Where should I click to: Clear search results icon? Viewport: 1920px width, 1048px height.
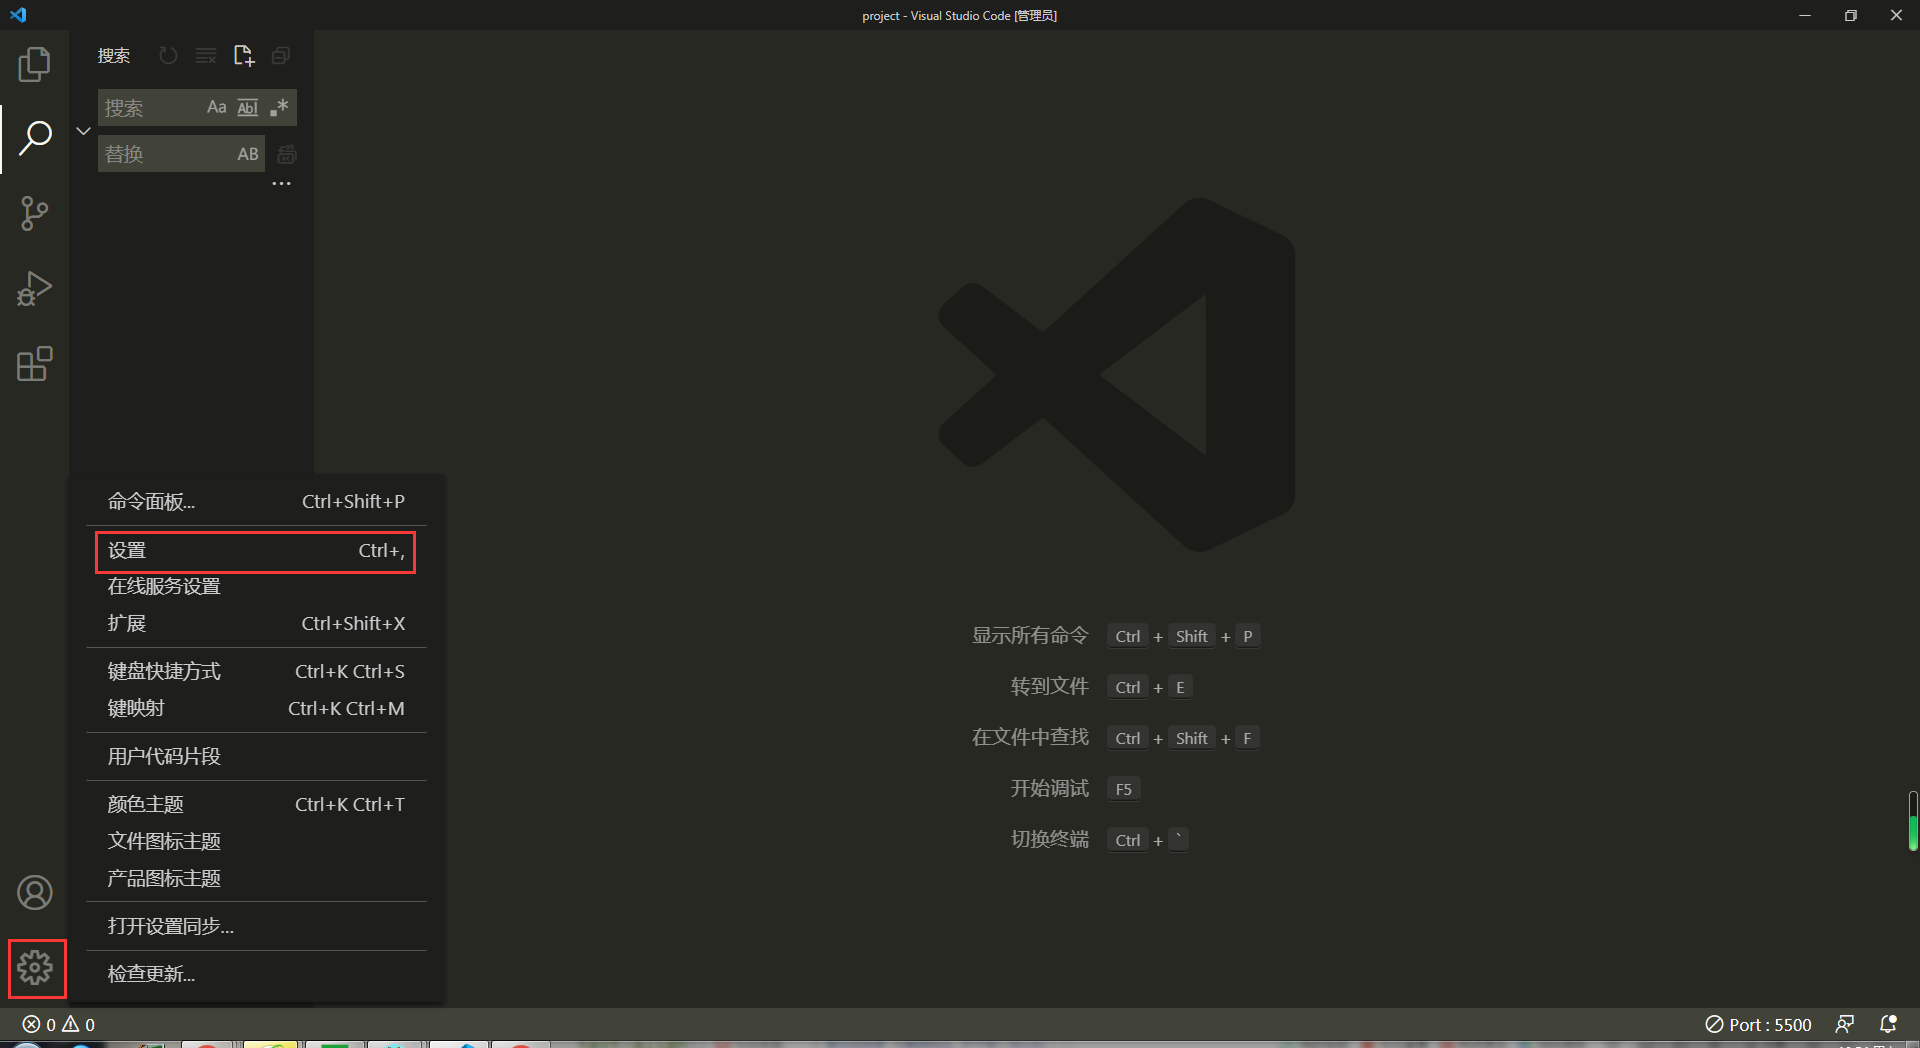click(x=206, y=56)
